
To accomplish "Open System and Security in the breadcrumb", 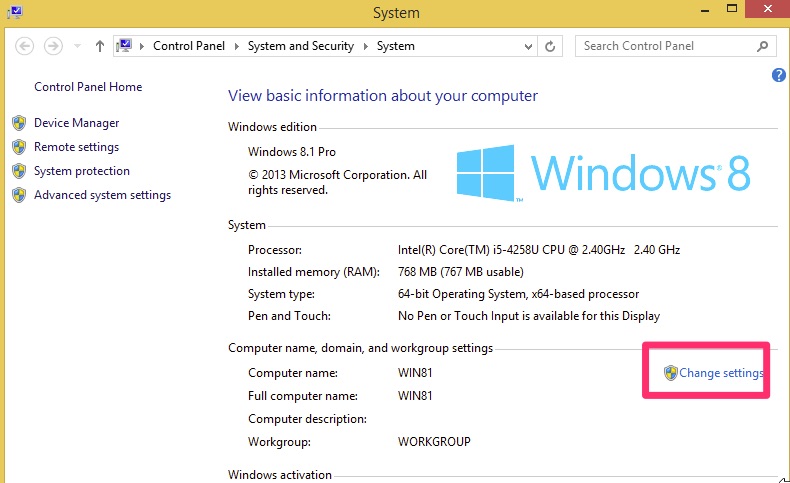I will click(x=301, y=46).
